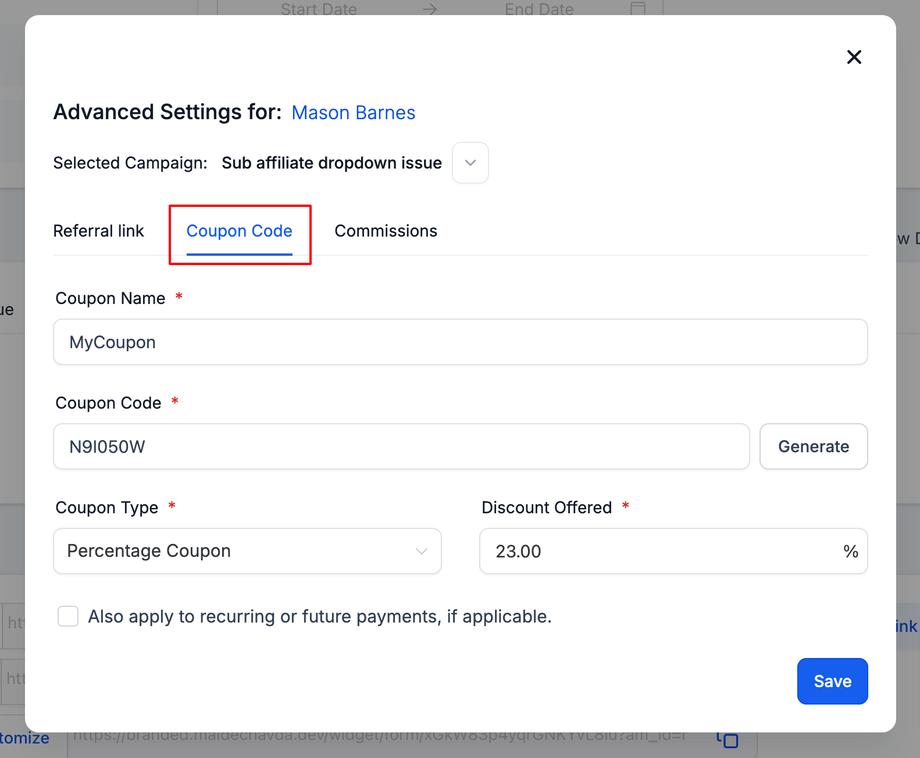Open the Mason Barnes affiliate link
Screen dimensions: 920x758
coord(353,113)
